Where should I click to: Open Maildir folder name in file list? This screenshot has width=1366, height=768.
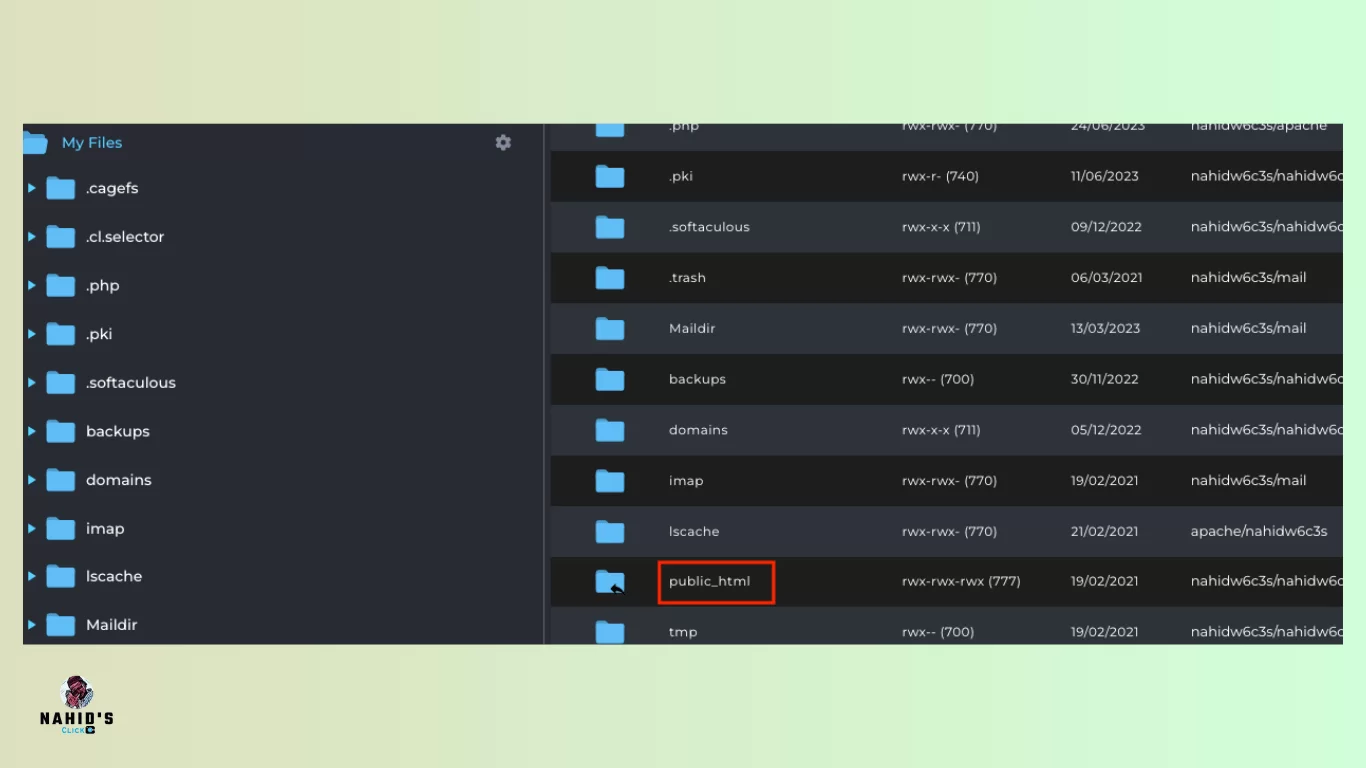tap(692, 328)
